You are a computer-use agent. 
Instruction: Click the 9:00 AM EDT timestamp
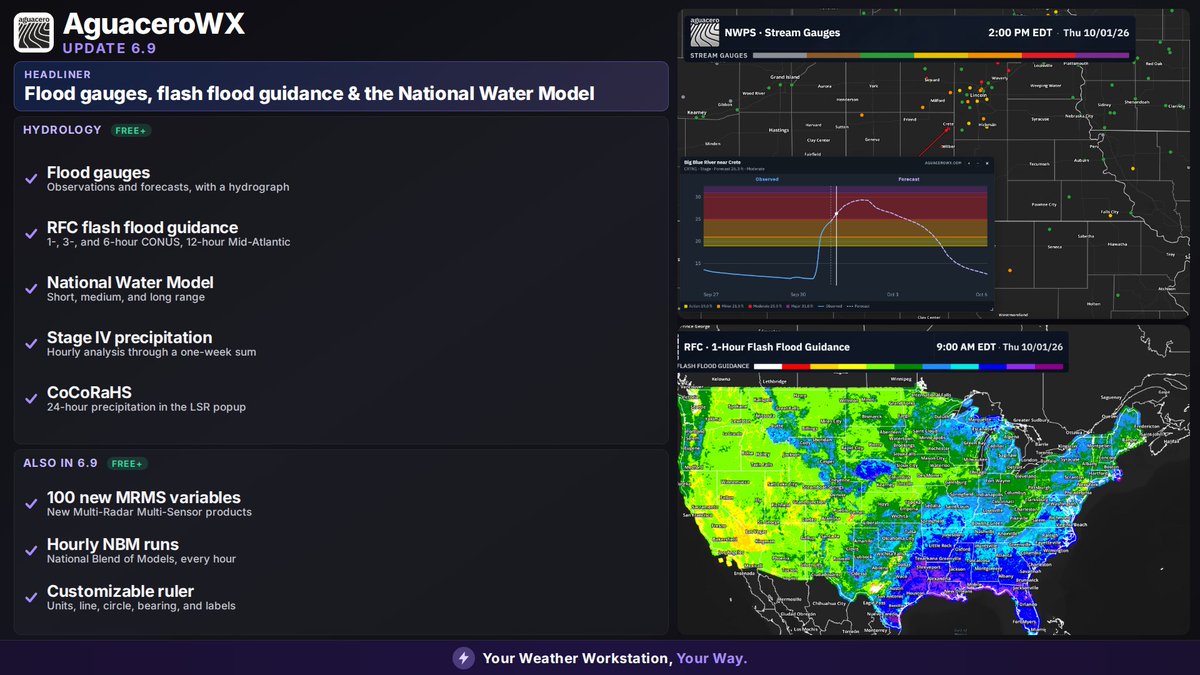coord(966,347)
